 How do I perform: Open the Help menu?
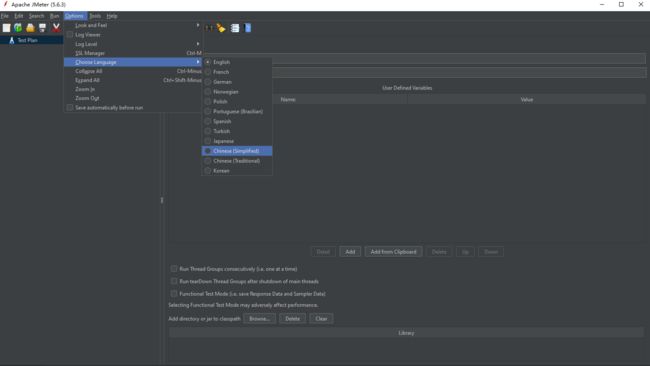pyautogui.click(x=112, y=16)
